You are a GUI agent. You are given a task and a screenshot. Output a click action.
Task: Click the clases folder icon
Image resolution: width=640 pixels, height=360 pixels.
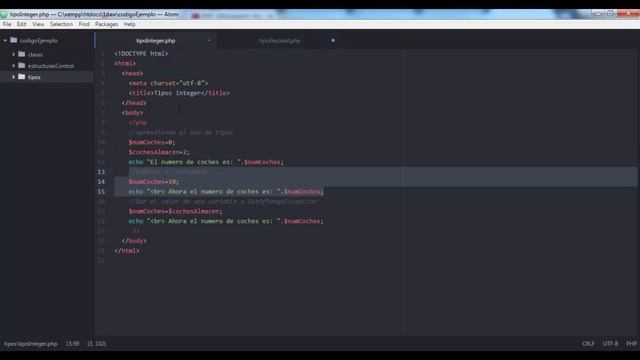click(22, 54)
